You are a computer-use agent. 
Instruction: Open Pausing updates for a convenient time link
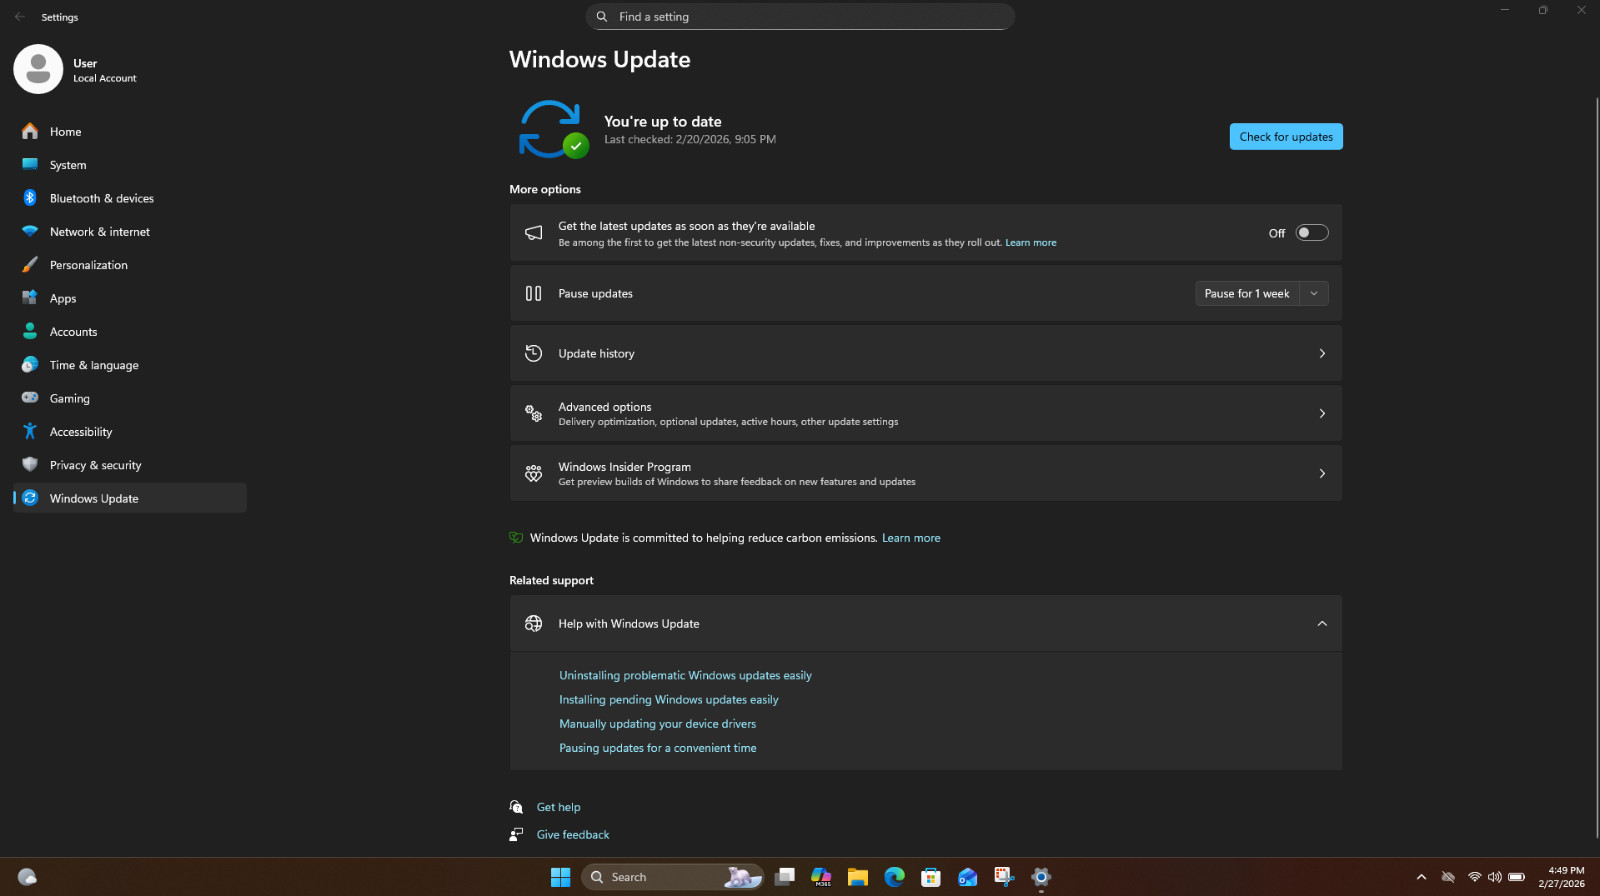[x=657, y=748]
